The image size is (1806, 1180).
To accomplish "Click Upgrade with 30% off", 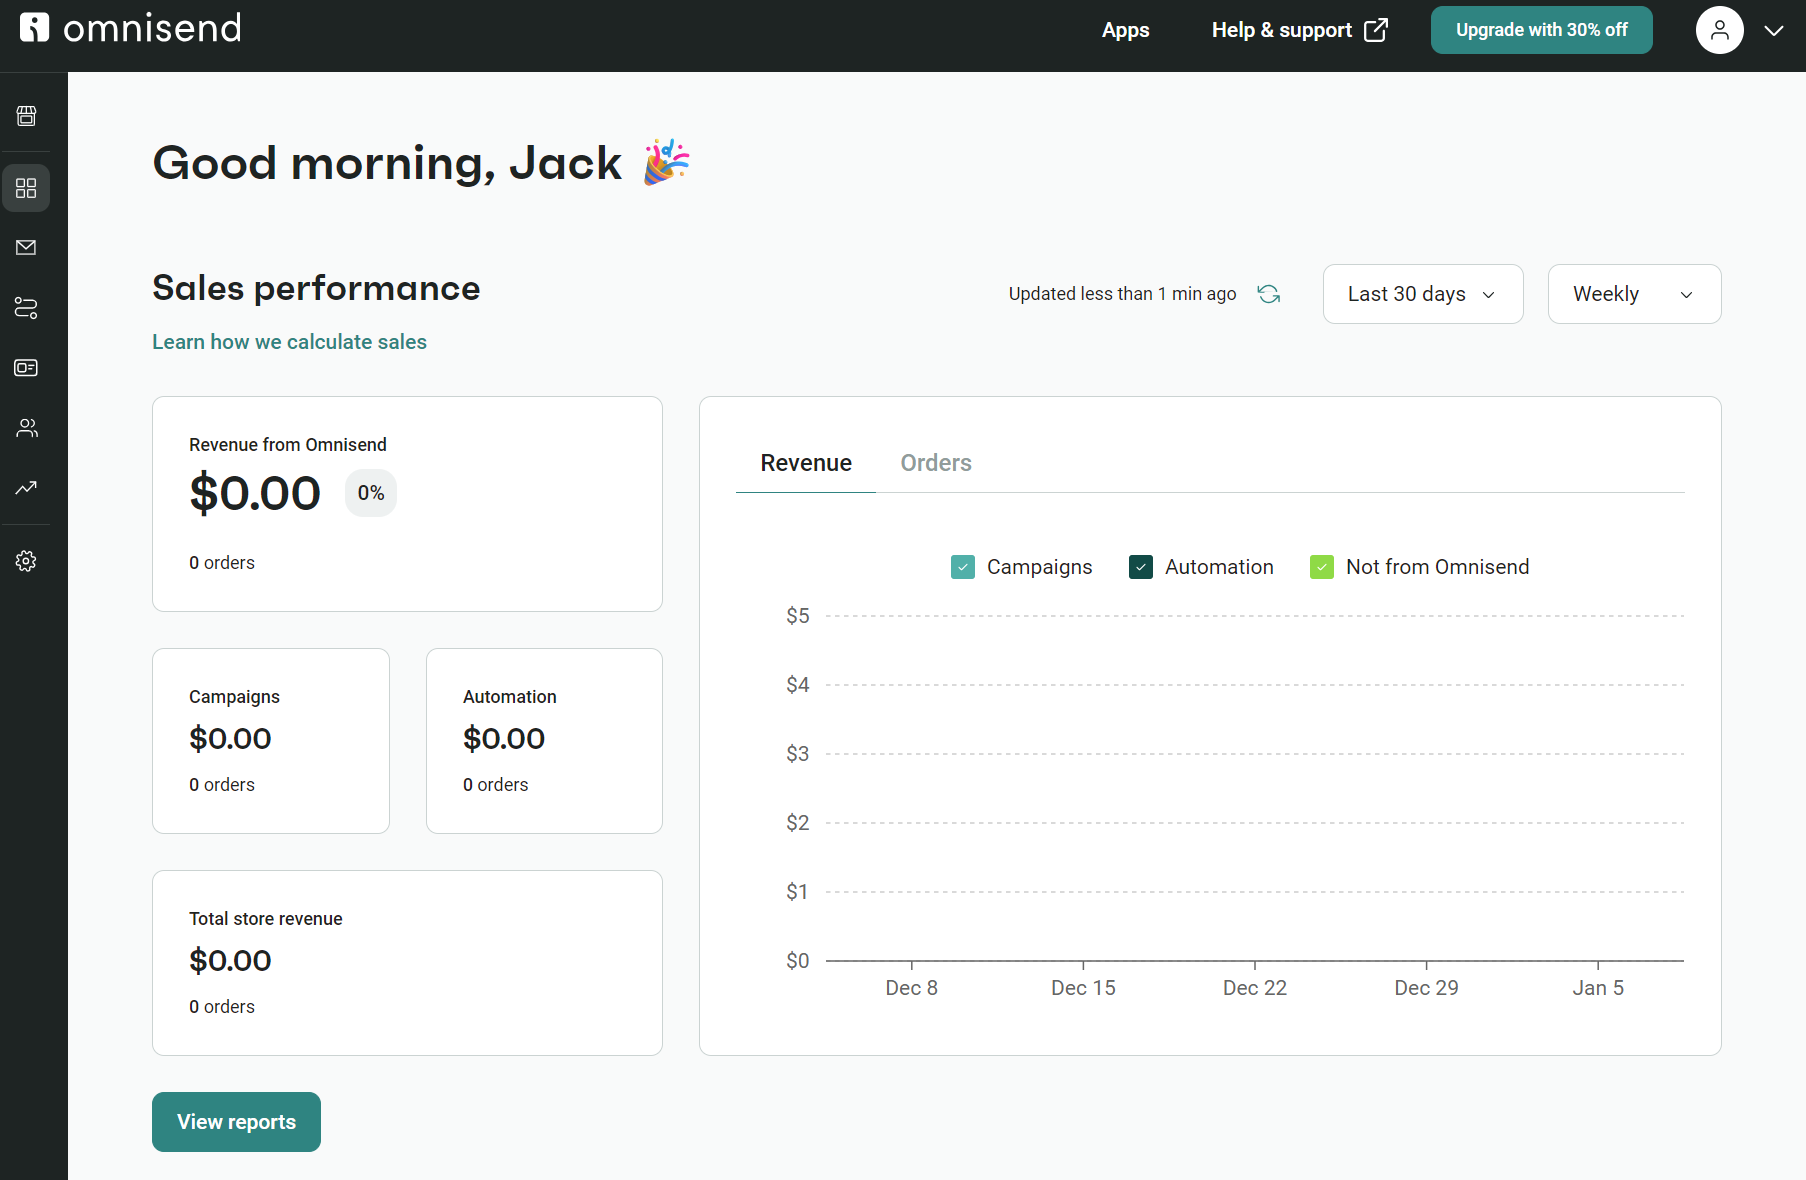I will pos(1541,30).
